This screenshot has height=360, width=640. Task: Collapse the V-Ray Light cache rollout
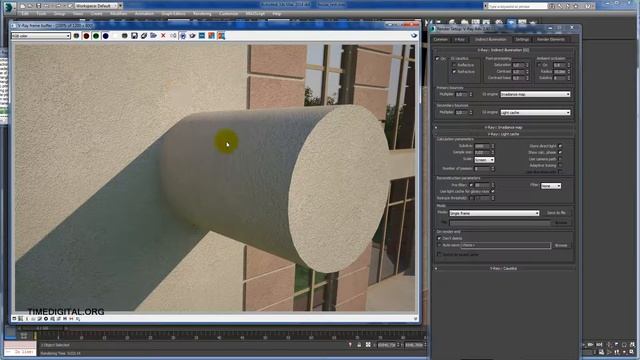click(x=504, y=134)
